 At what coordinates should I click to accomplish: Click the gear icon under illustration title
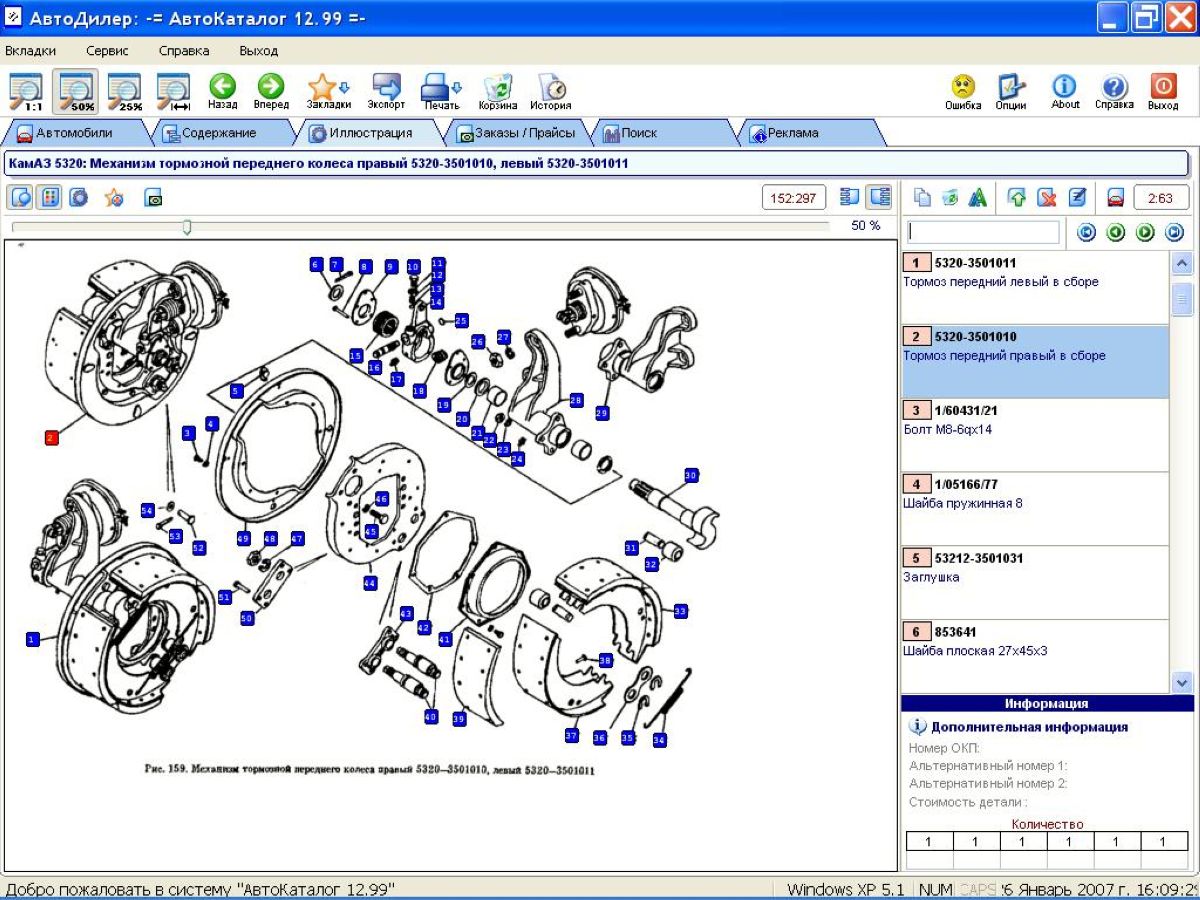pos(78,197)
